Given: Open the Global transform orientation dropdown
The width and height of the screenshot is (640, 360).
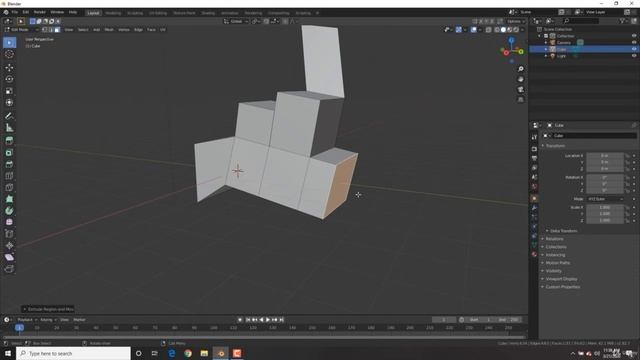Looking at the screenshot, I should [236, 21].
